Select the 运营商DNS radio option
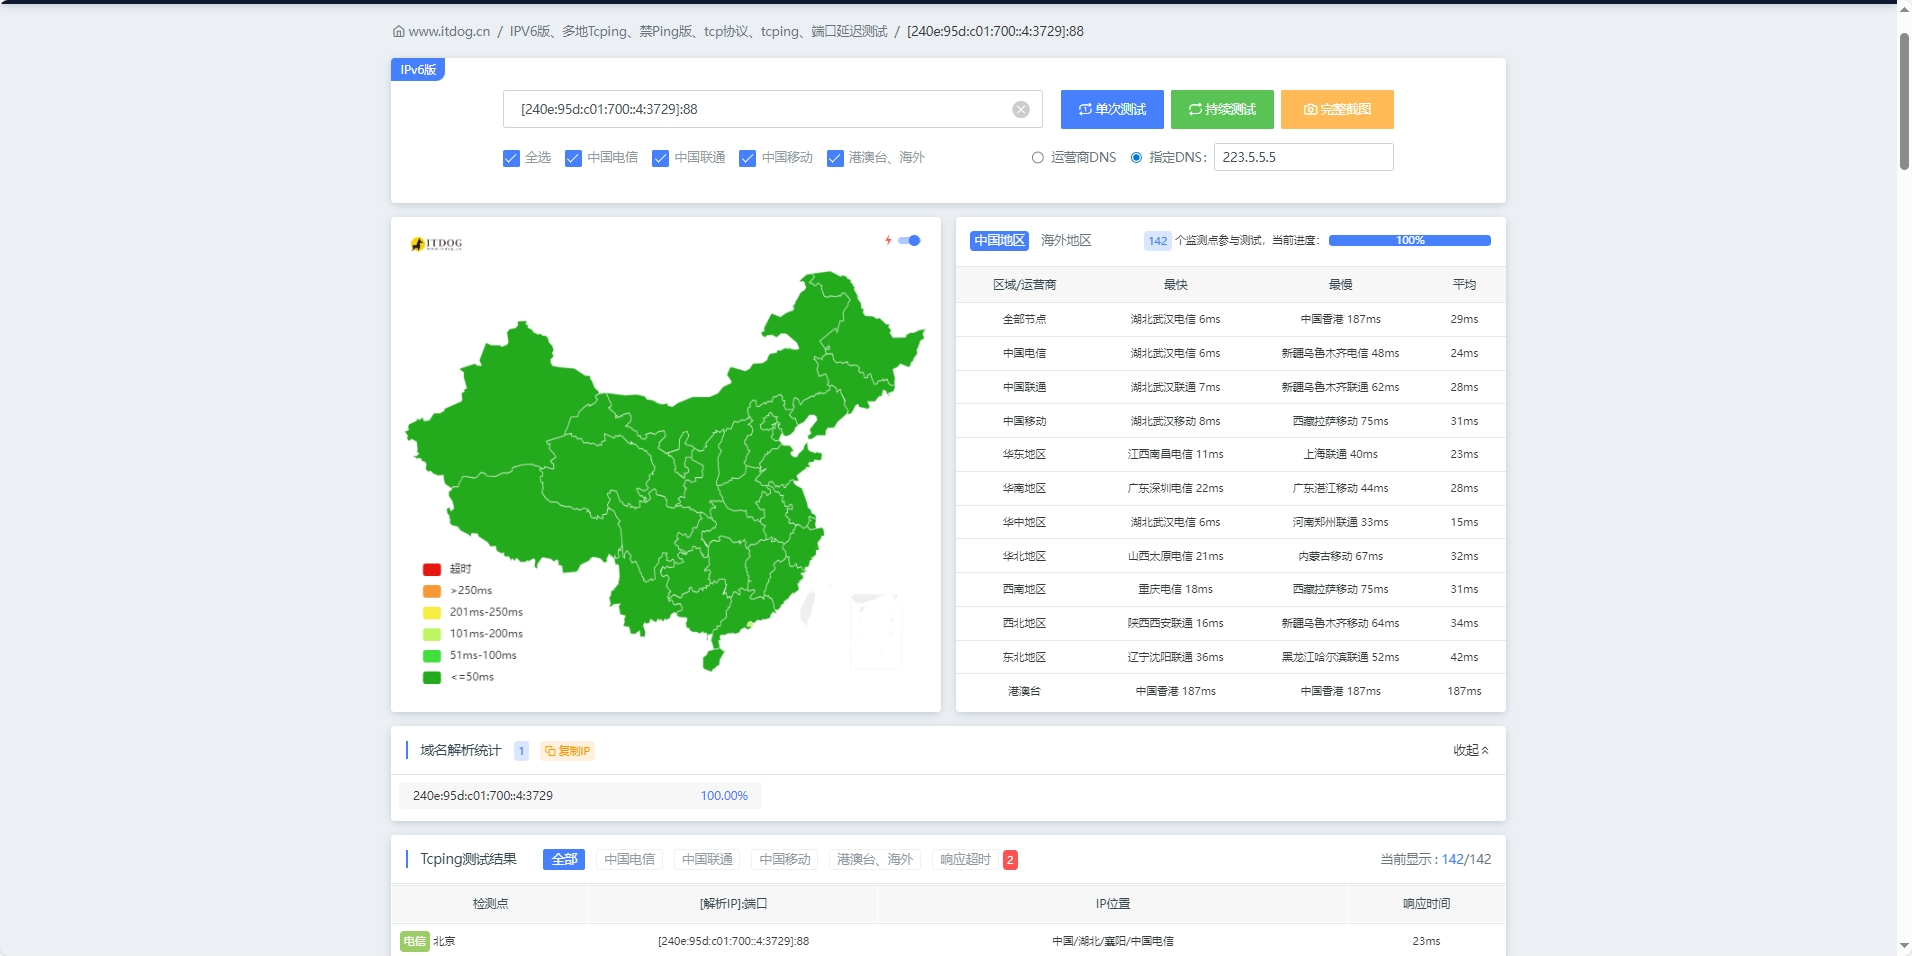This screenshot has height=956, width=1912. tap(1038, 158)
